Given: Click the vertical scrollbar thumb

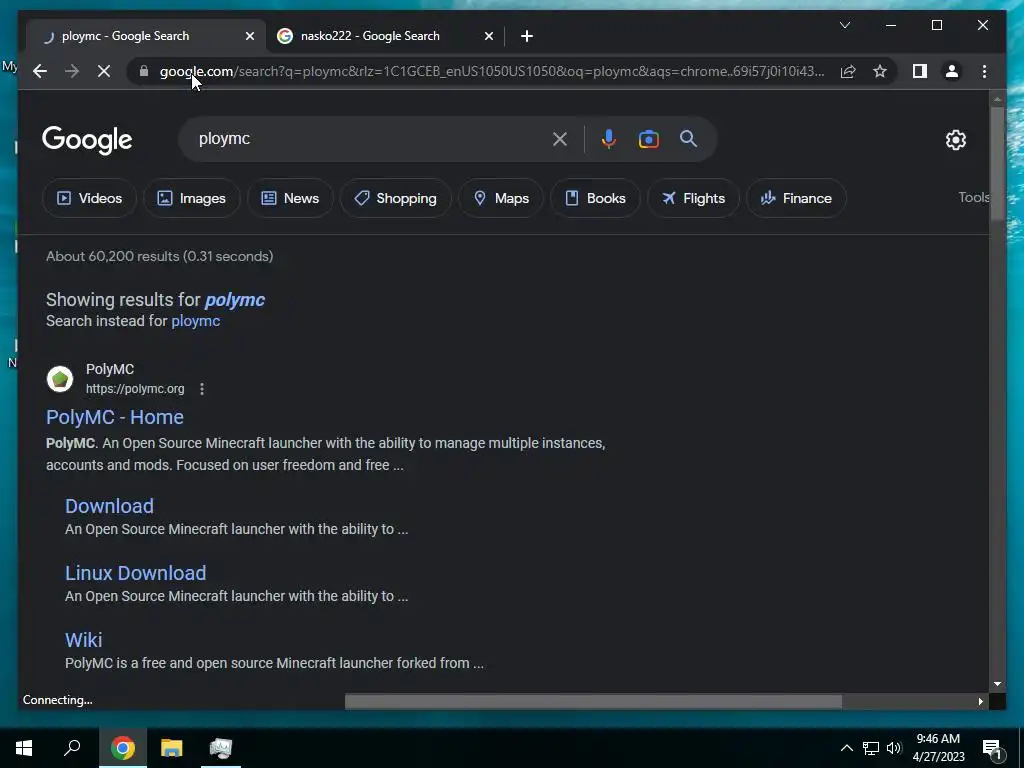Looking at the screenshot, I should (x=997, y=163).
